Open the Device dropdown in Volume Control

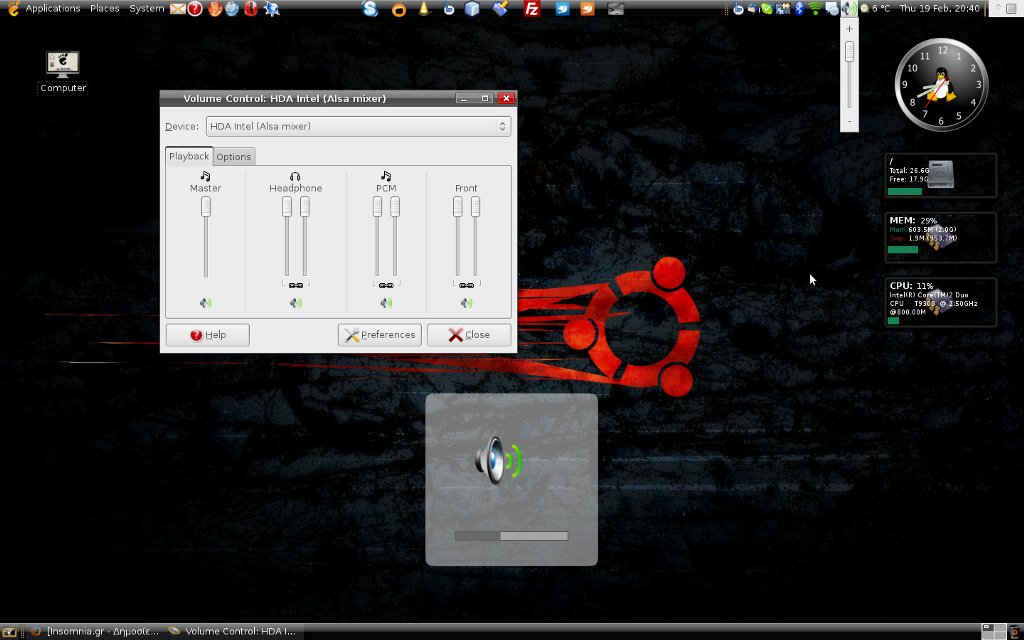tap(358, 126)
